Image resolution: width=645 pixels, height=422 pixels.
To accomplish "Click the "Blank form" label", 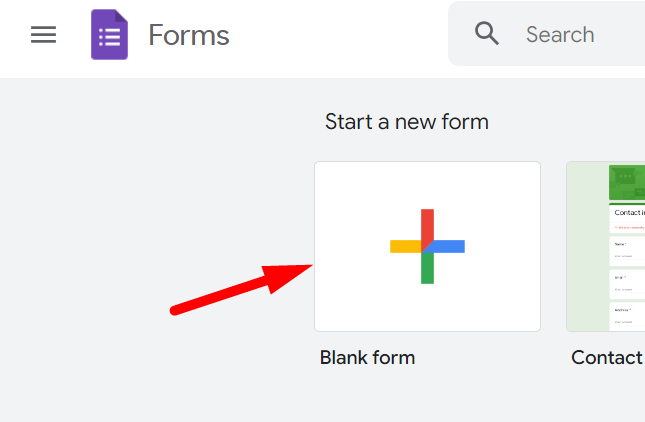I will [367, 357].
